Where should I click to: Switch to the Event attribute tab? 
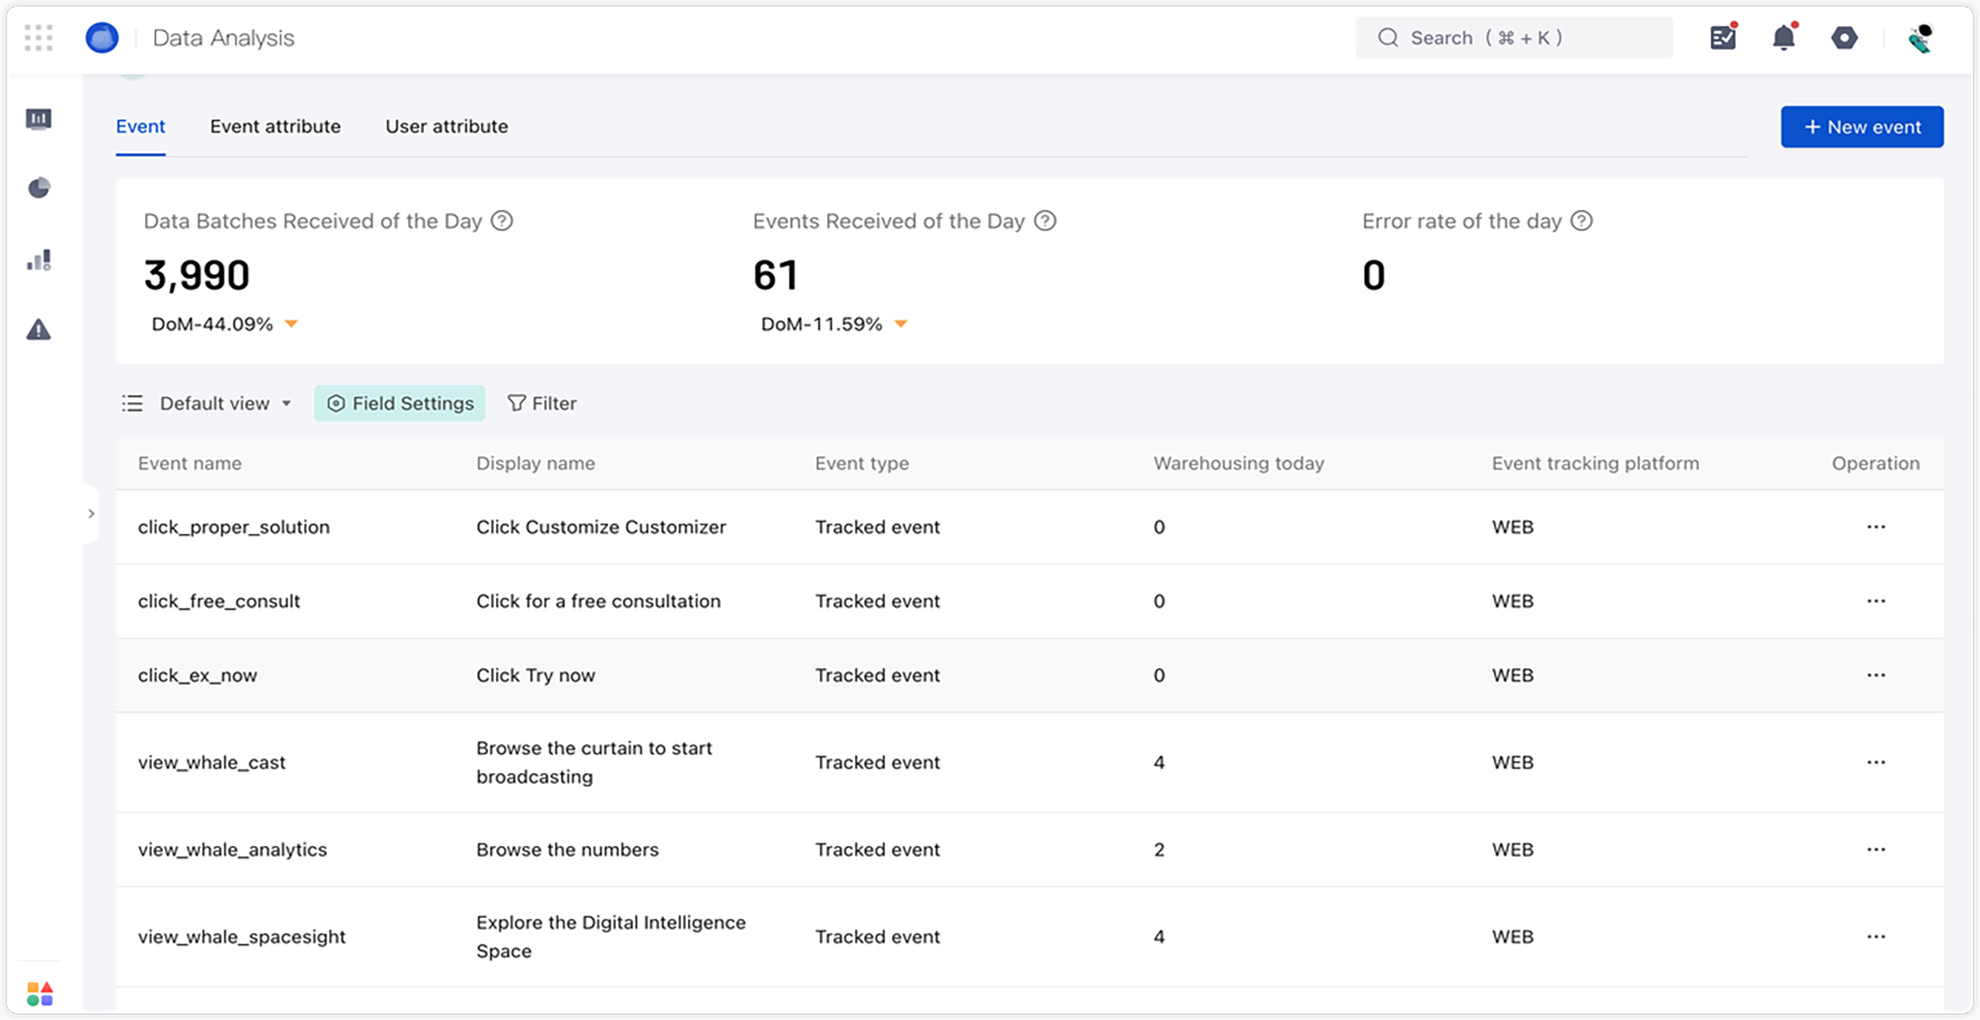click(x=275, y=127)
